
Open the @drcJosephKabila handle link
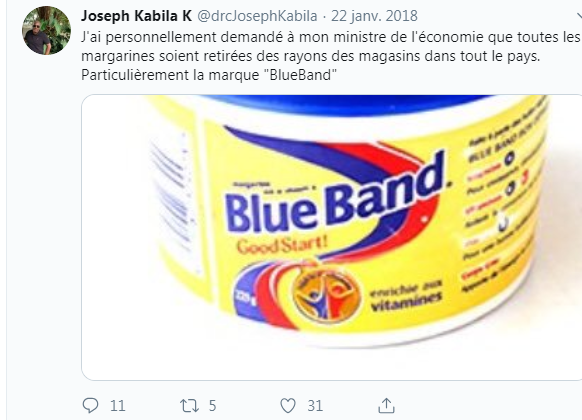point(257,16)
